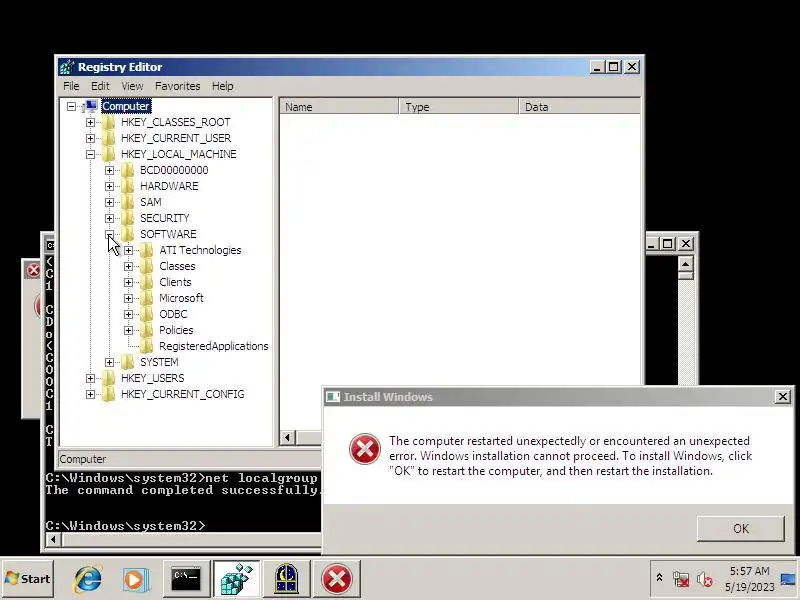800x600 pixels.
Task: Expand HKEY_CURRENT_CONFIG key
Action: [x=90, y=394]
